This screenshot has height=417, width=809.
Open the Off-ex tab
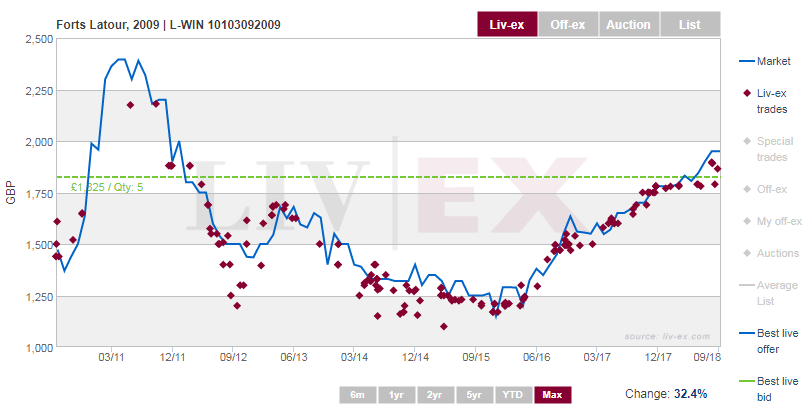[568, 24]
